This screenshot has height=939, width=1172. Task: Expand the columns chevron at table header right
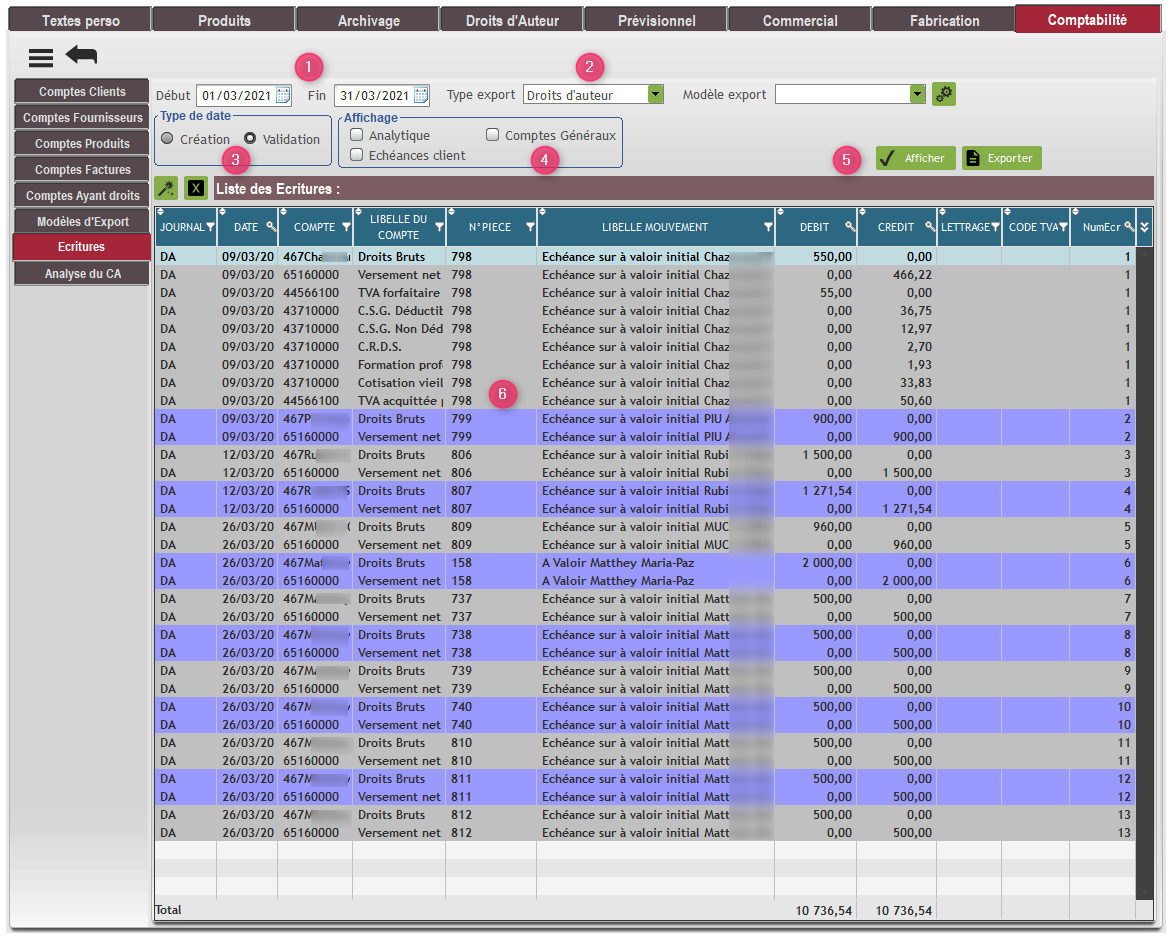click(x=1145, y=227)
